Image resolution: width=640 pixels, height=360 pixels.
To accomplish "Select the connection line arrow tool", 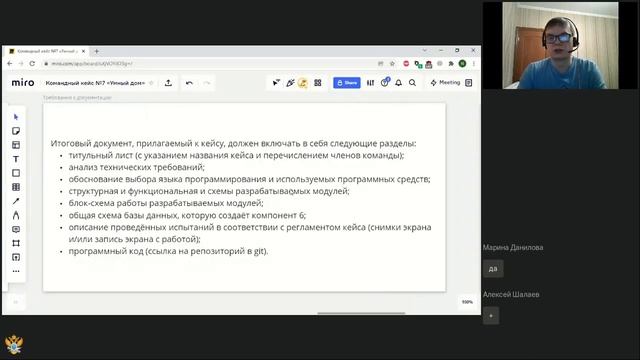I will click(x=16, y=201).
